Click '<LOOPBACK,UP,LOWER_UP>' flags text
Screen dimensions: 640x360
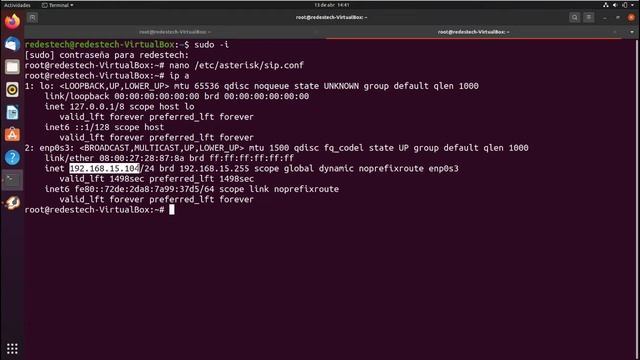pyautogui.click(x=114, y=86)
